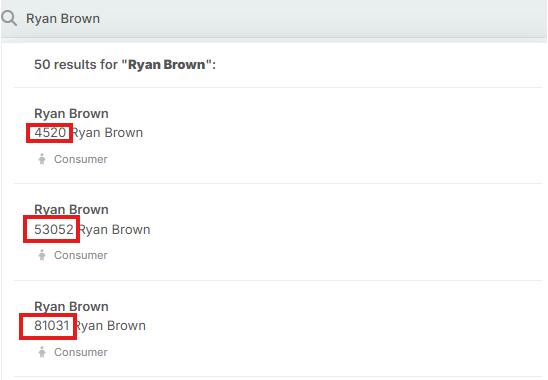Open first Ryan Brown result title
548x380 pixels.
(71, 114)
